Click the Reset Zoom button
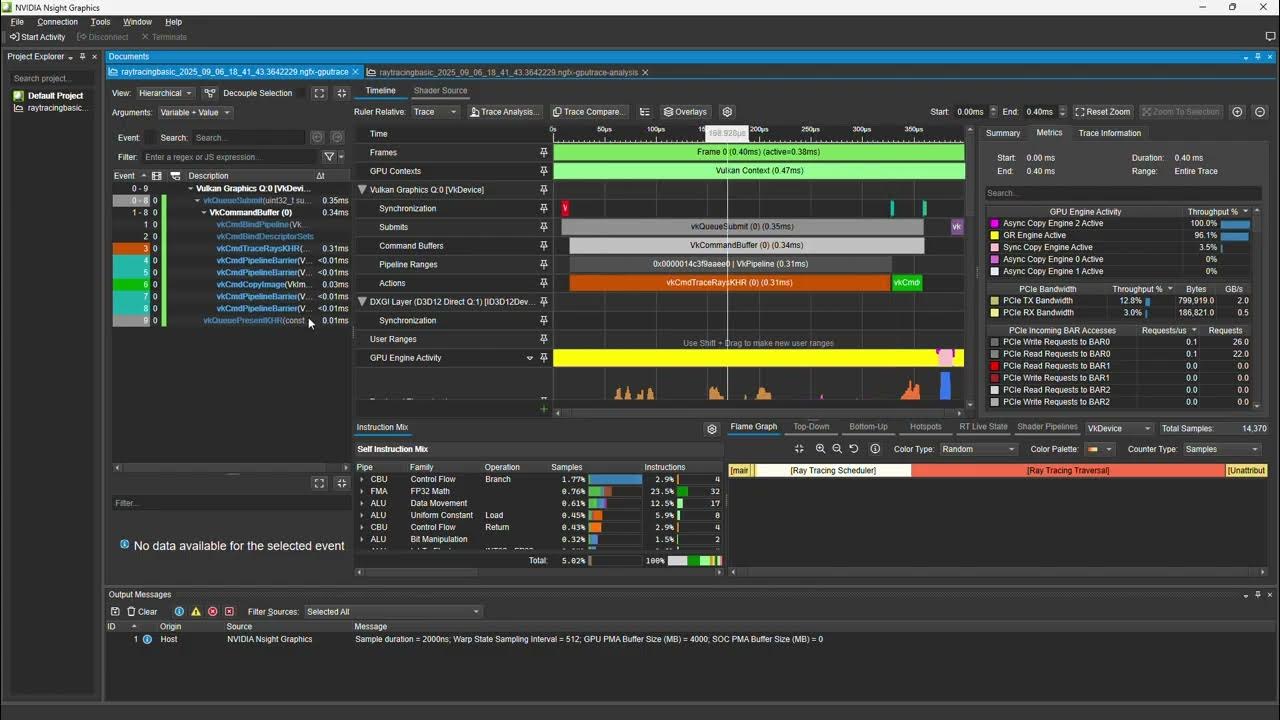This screenshot has width=1280, height=720. click(1102, 112)
